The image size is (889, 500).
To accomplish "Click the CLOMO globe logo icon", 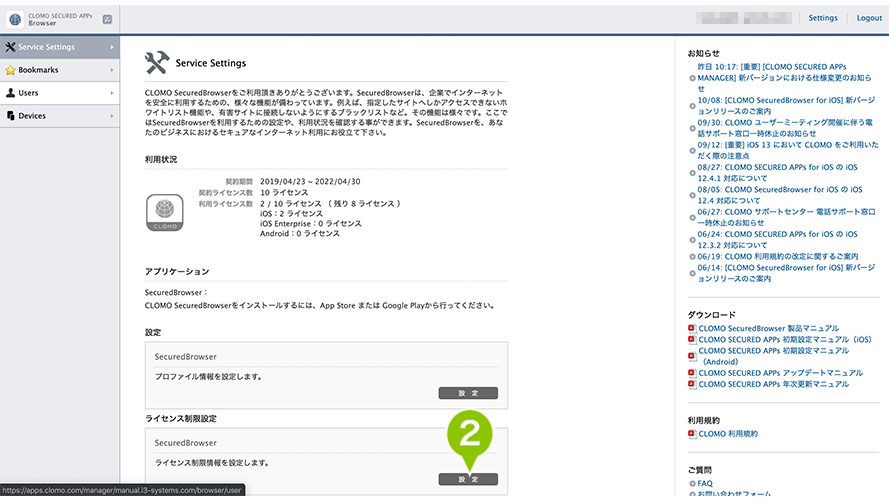I will [15, 19].
